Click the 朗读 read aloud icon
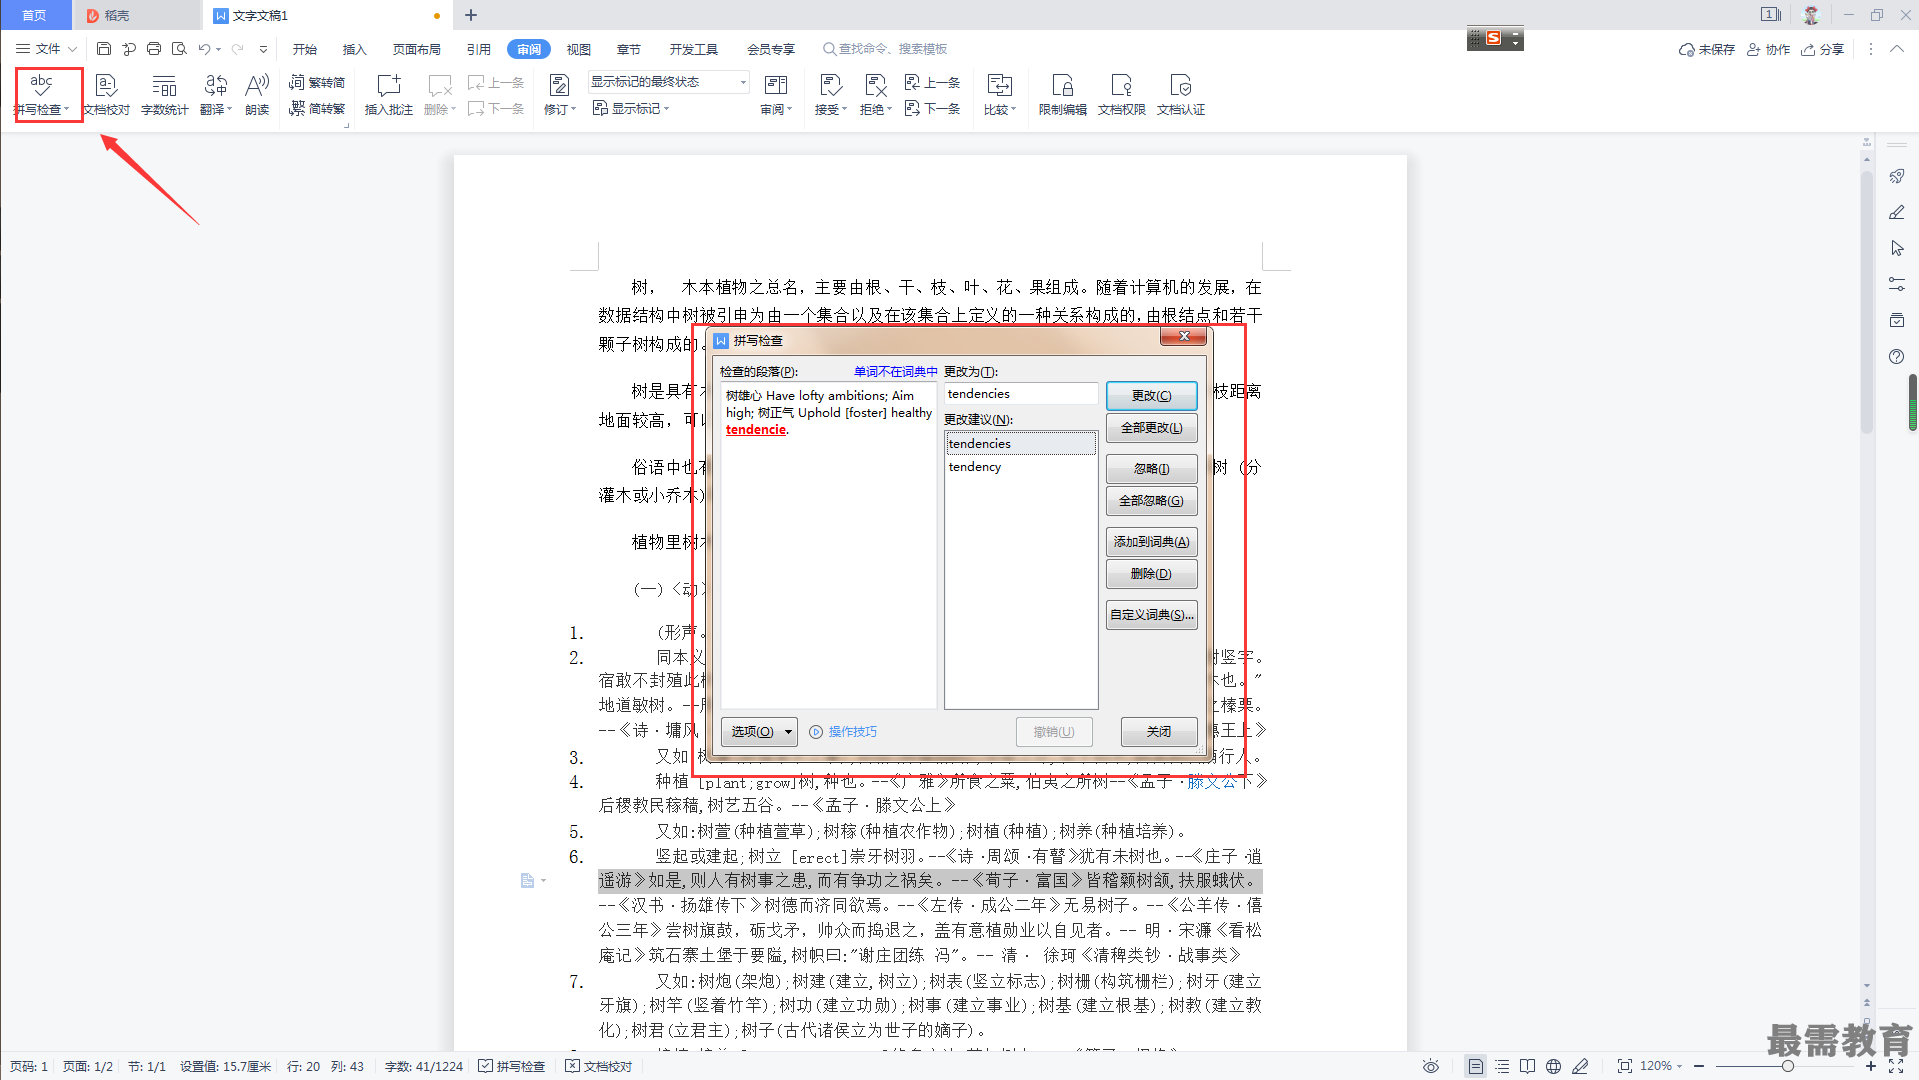Screen dimensions: 1919x1080 (257, 93)
